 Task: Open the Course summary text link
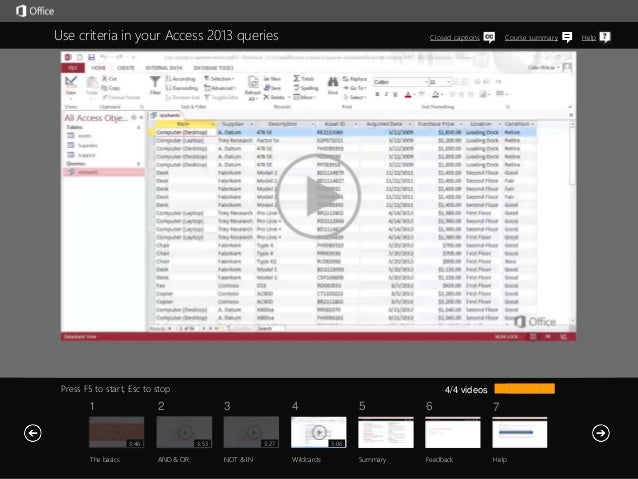tap(531, 38)
